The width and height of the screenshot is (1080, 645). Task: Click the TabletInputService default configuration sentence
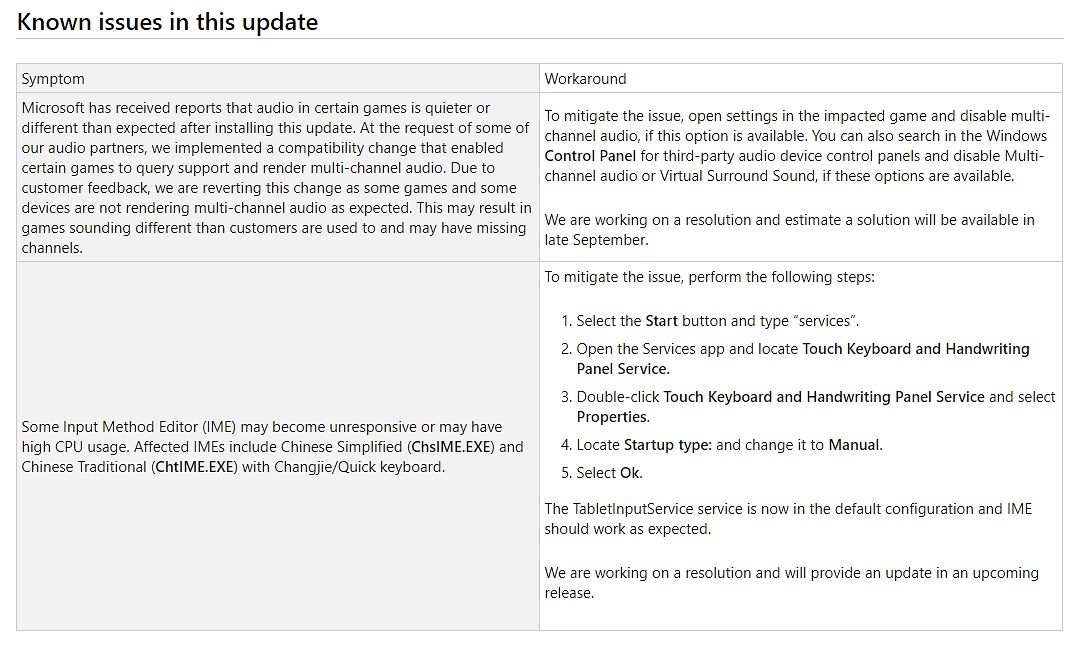coord(789,519)
